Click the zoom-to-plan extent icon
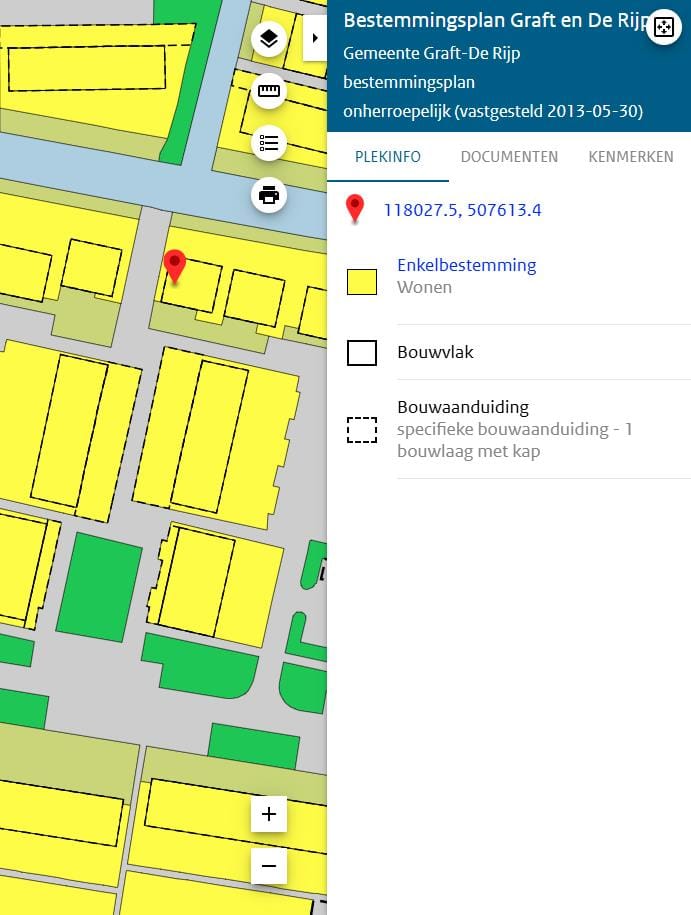This screenshot has height=915, width=691. coord(664,27)
